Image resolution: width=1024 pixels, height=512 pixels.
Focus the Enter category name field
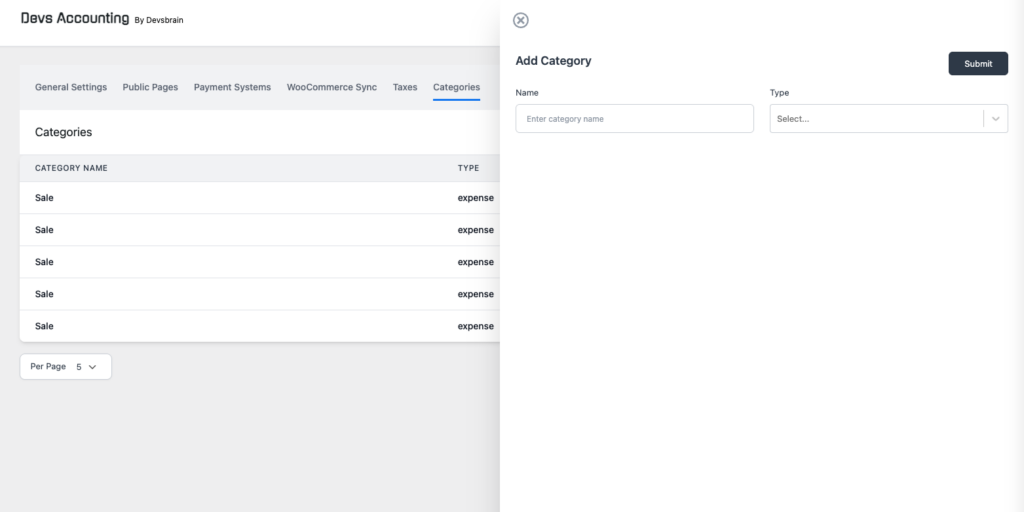[x=634, y=119]
